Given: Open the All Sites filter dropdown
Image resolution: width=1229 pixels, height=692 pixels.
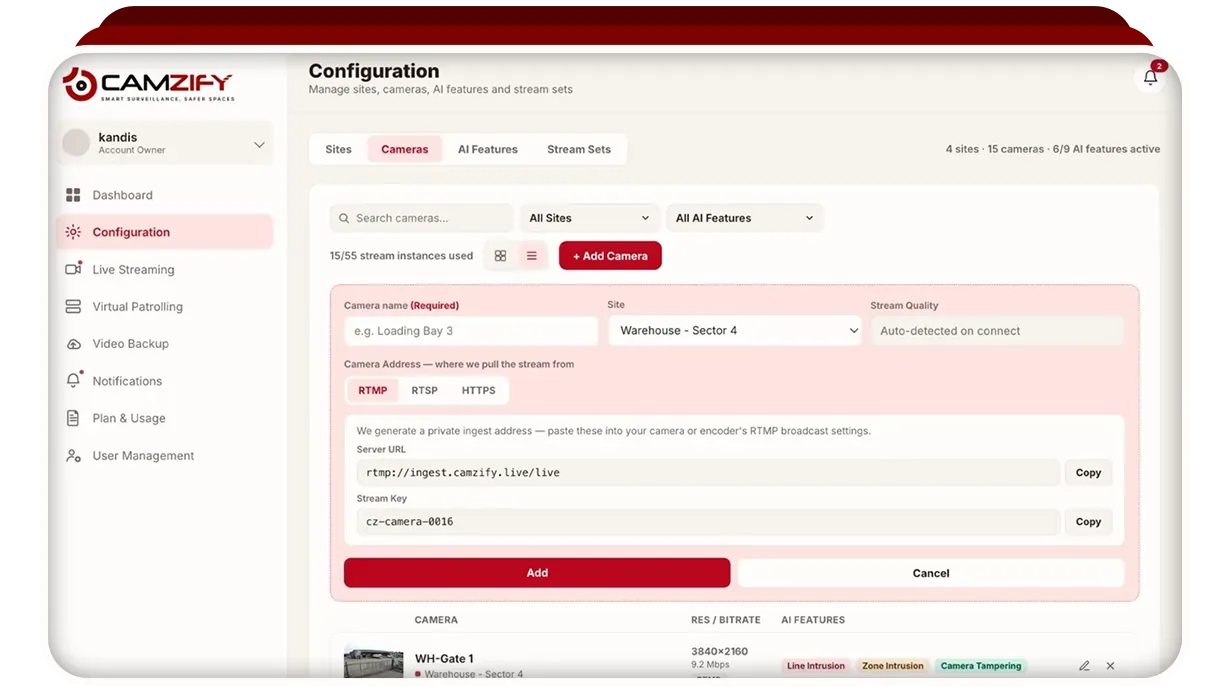Looking at the screenshot, I should pyautogui.click(x=590, y=218).
